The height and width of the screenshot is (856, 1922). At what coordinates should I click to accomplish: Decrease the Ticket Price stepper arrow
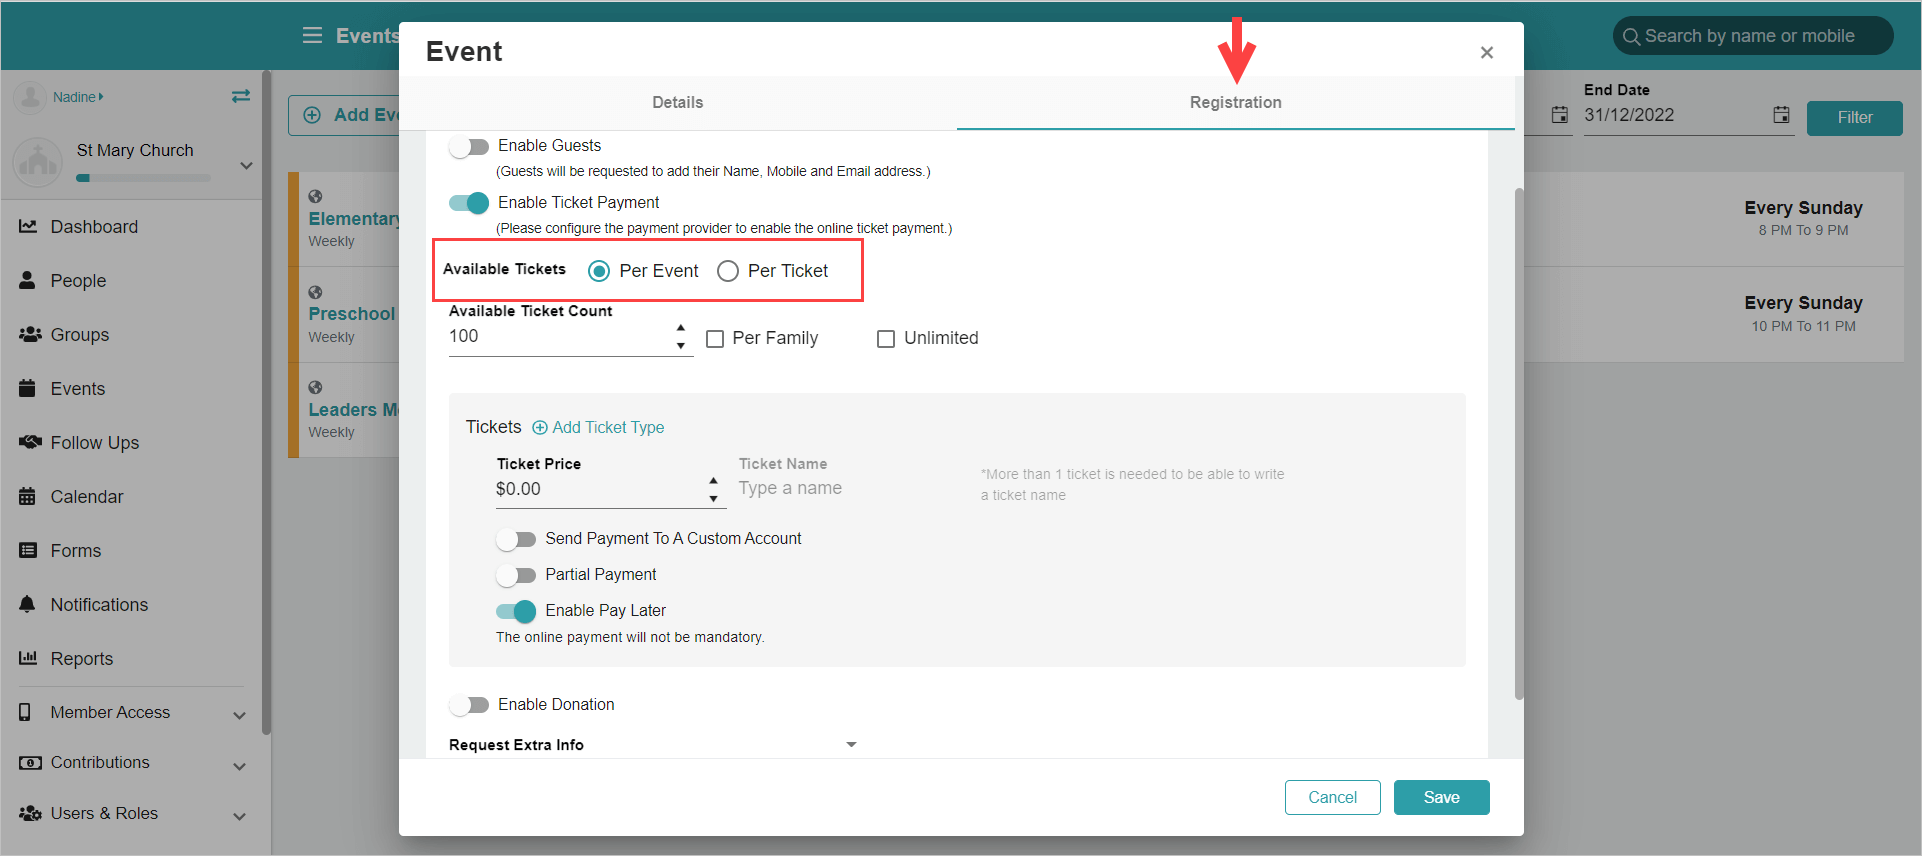click(713, 499)
